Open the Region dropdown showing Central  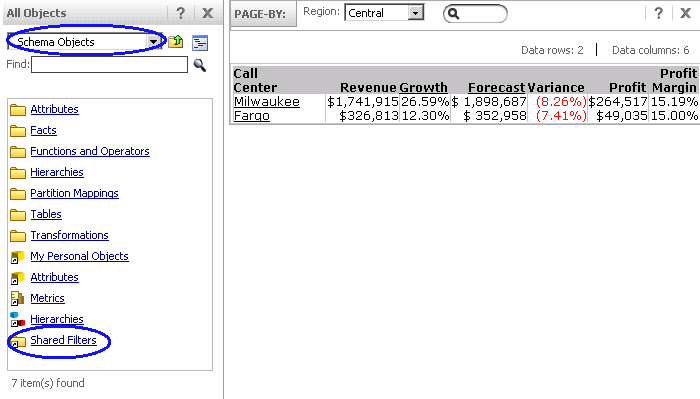pyautogui.click(x=384, y=13)
